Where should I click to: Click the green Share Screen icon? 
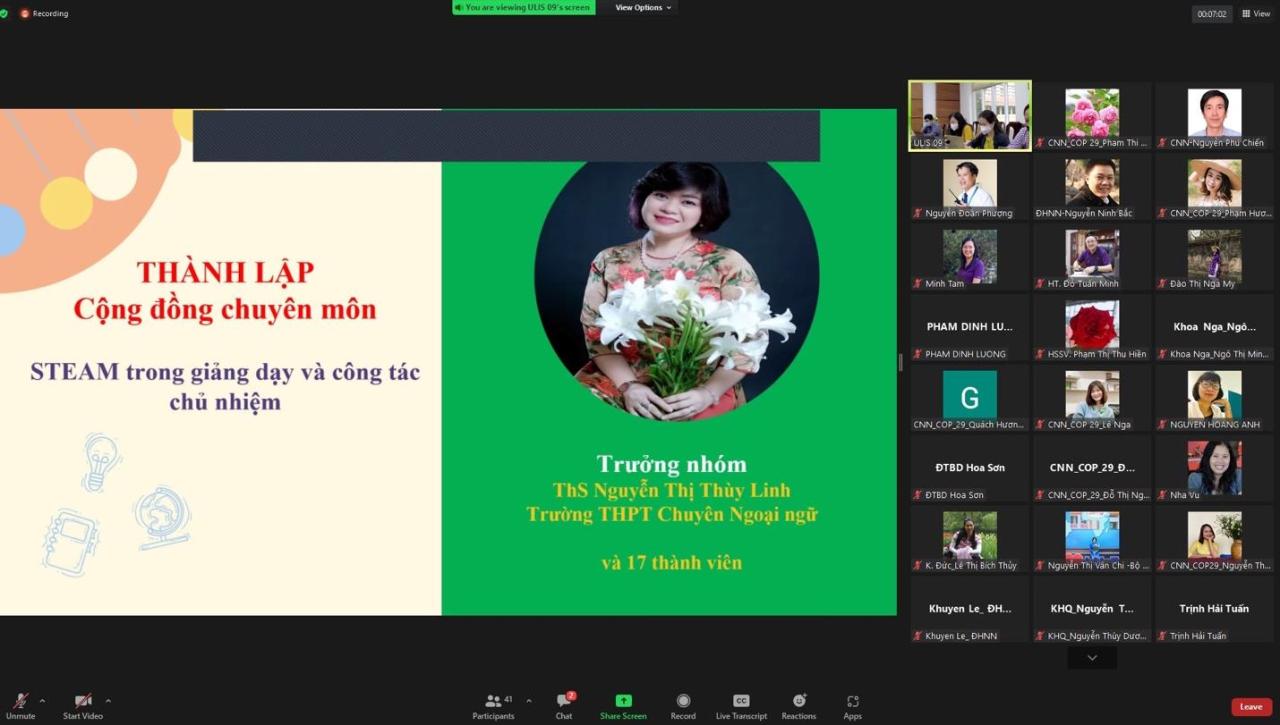coord(623,701)
